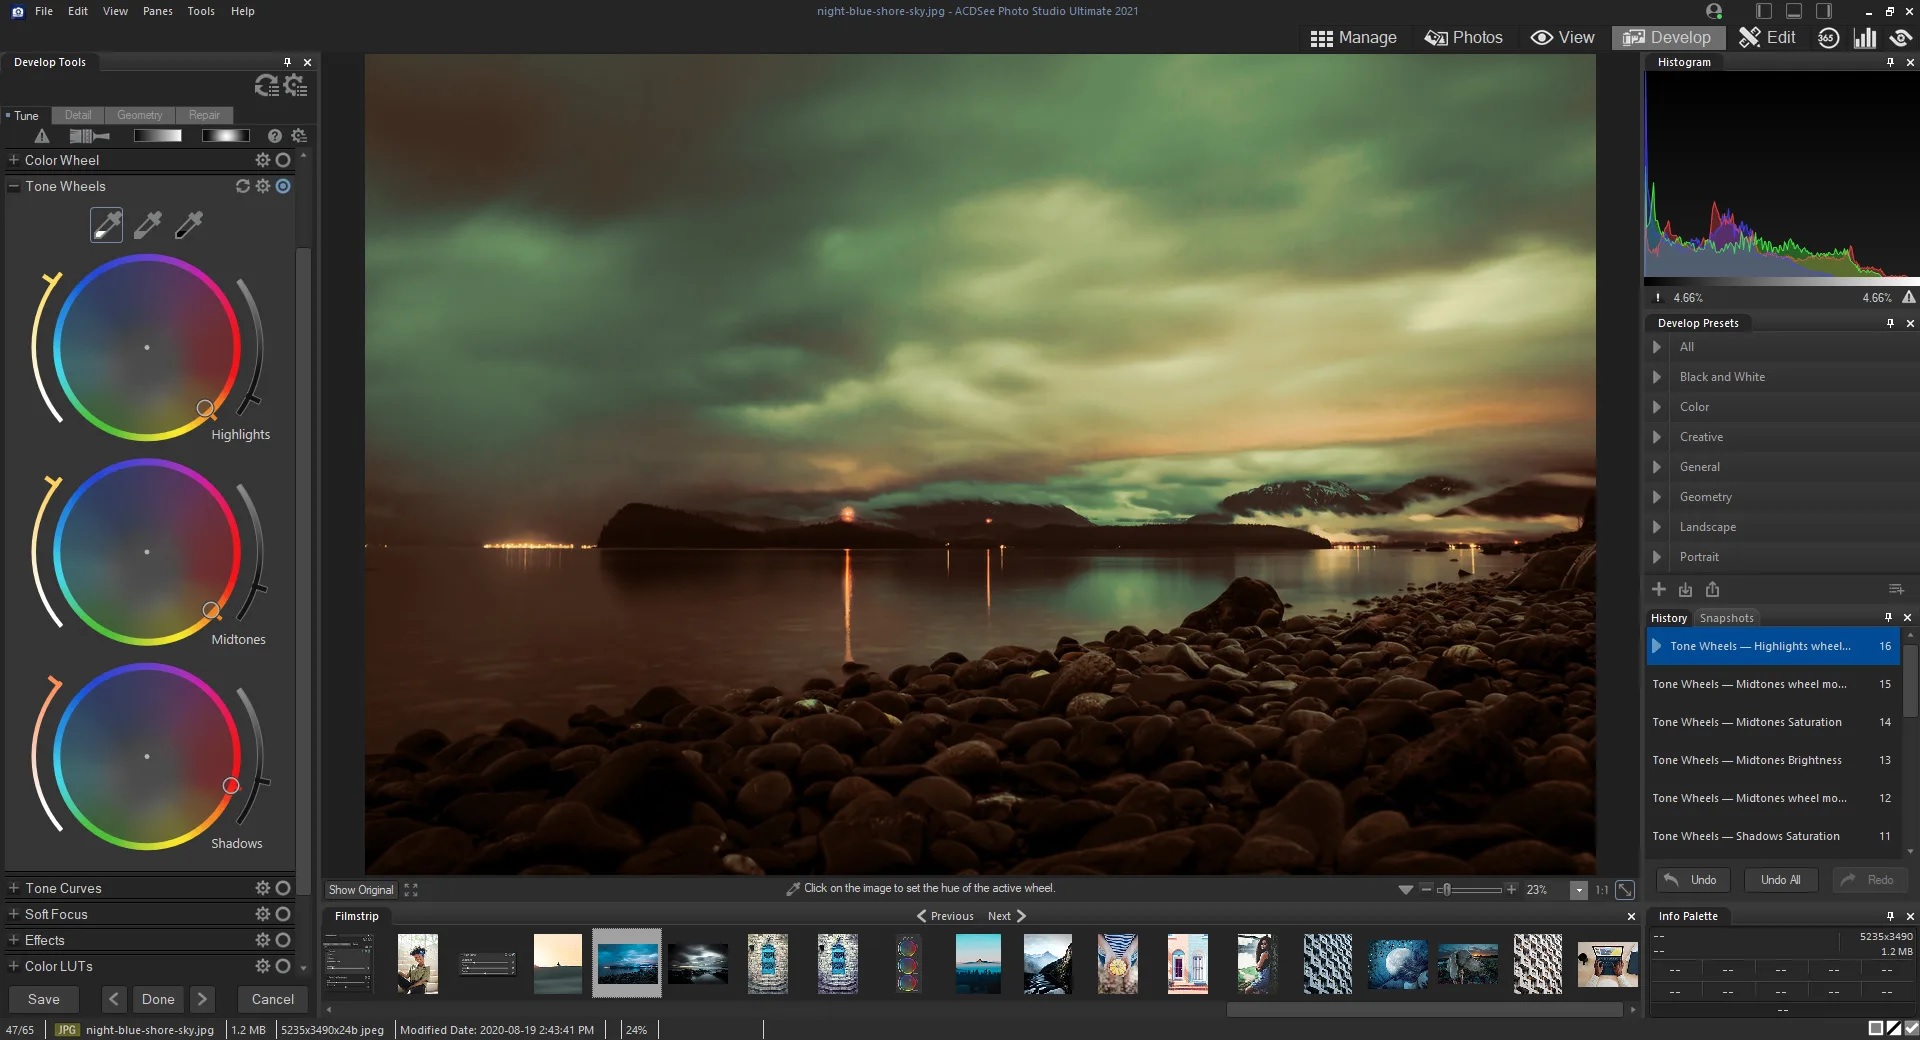Switch to the Detail tab

click(x=77, y=115)
